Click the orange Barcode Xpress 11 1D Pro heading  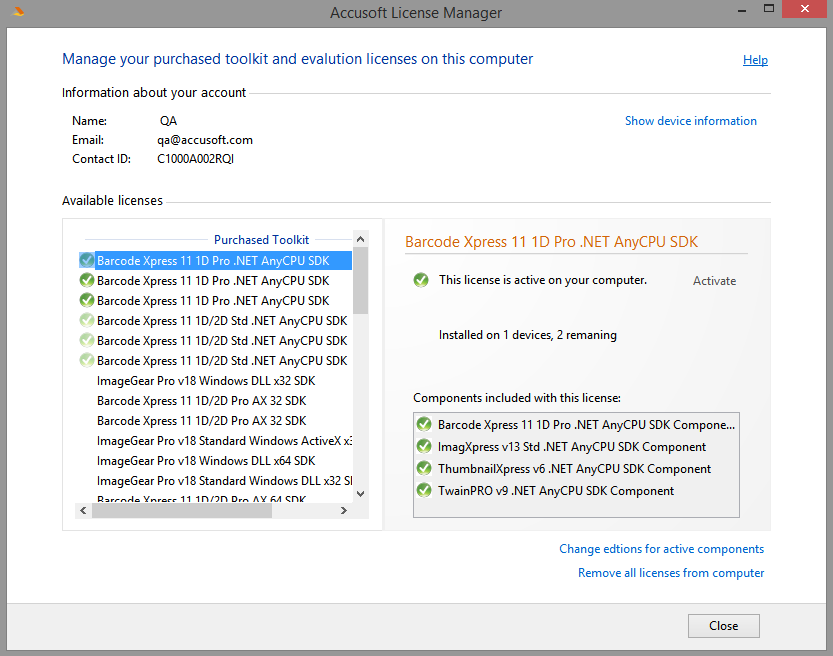(x=551, y=242)
